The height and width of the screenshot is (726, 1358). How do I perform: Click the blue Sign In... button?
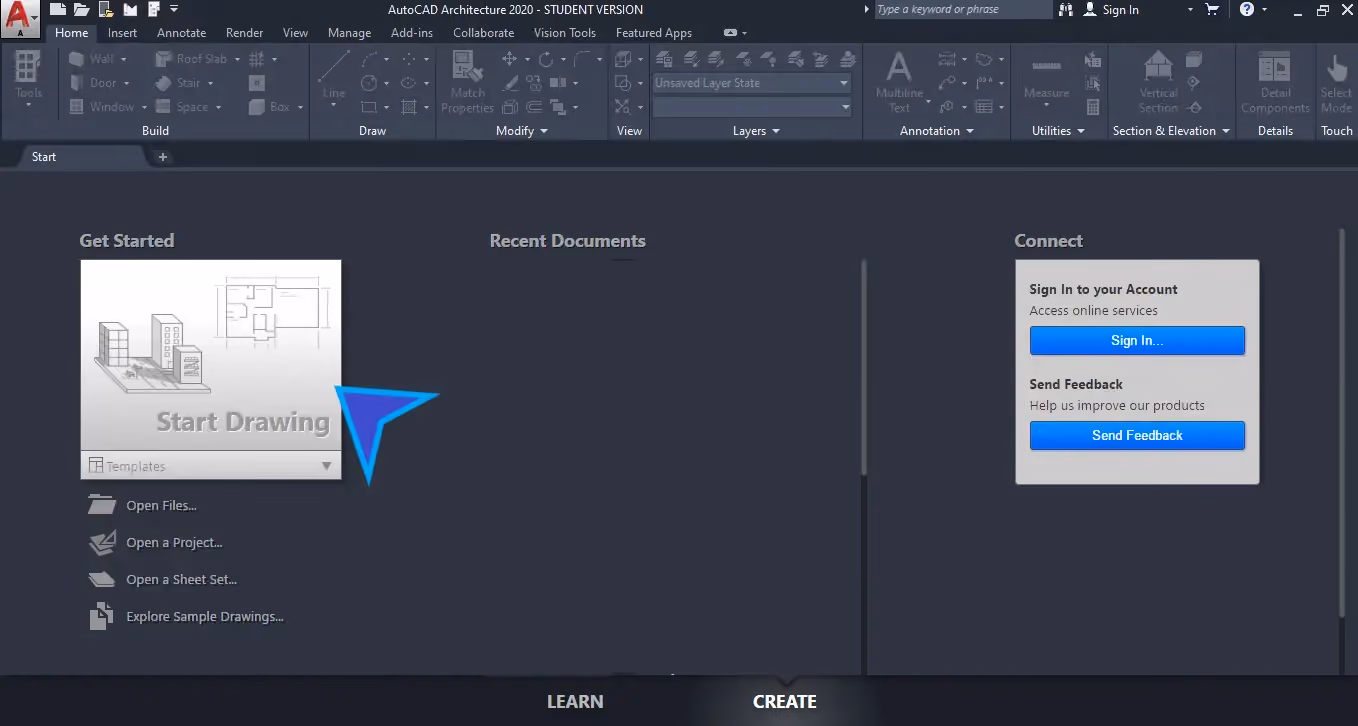click(1137, 341)
